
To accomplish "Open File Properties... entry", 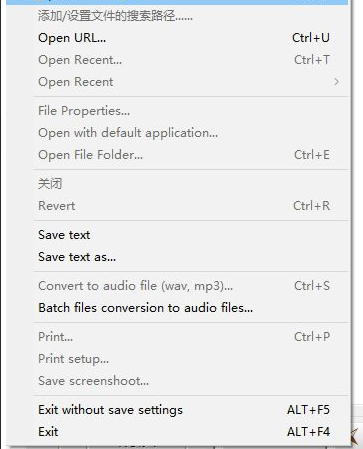I will 177,111.
